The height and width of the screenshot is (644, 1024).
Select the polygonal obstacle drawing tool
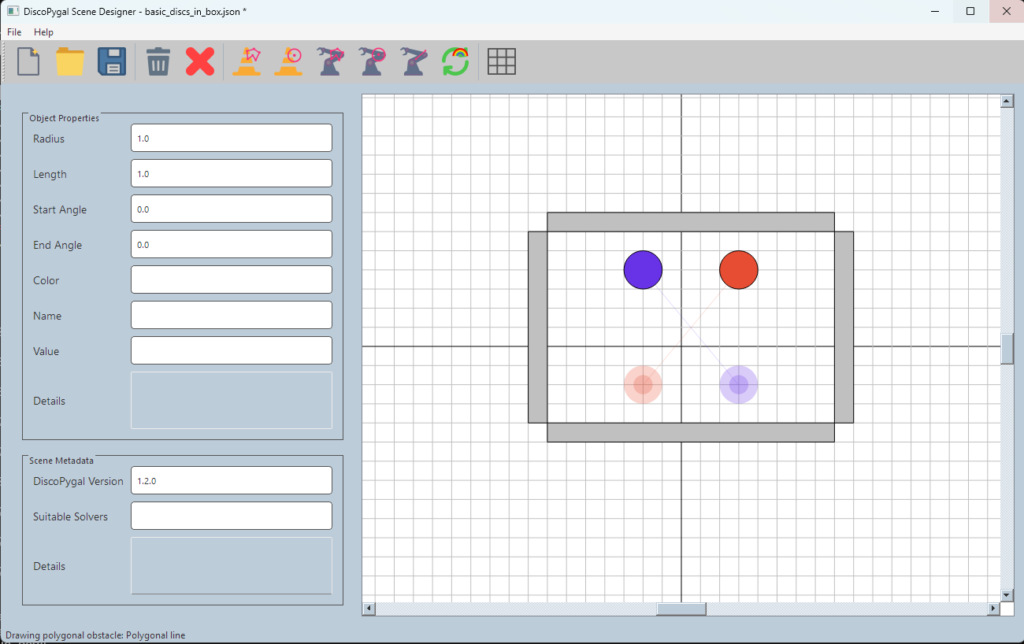[246, 61]
